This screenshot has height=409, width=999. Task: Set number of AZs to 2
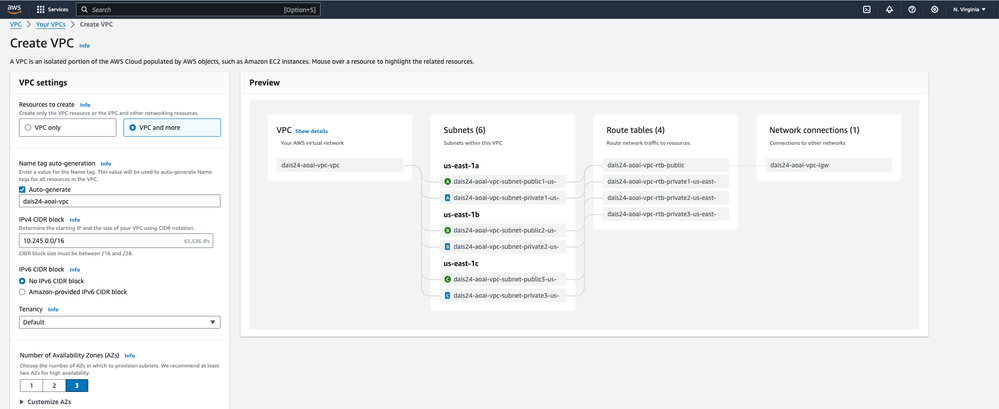(54, 385)
